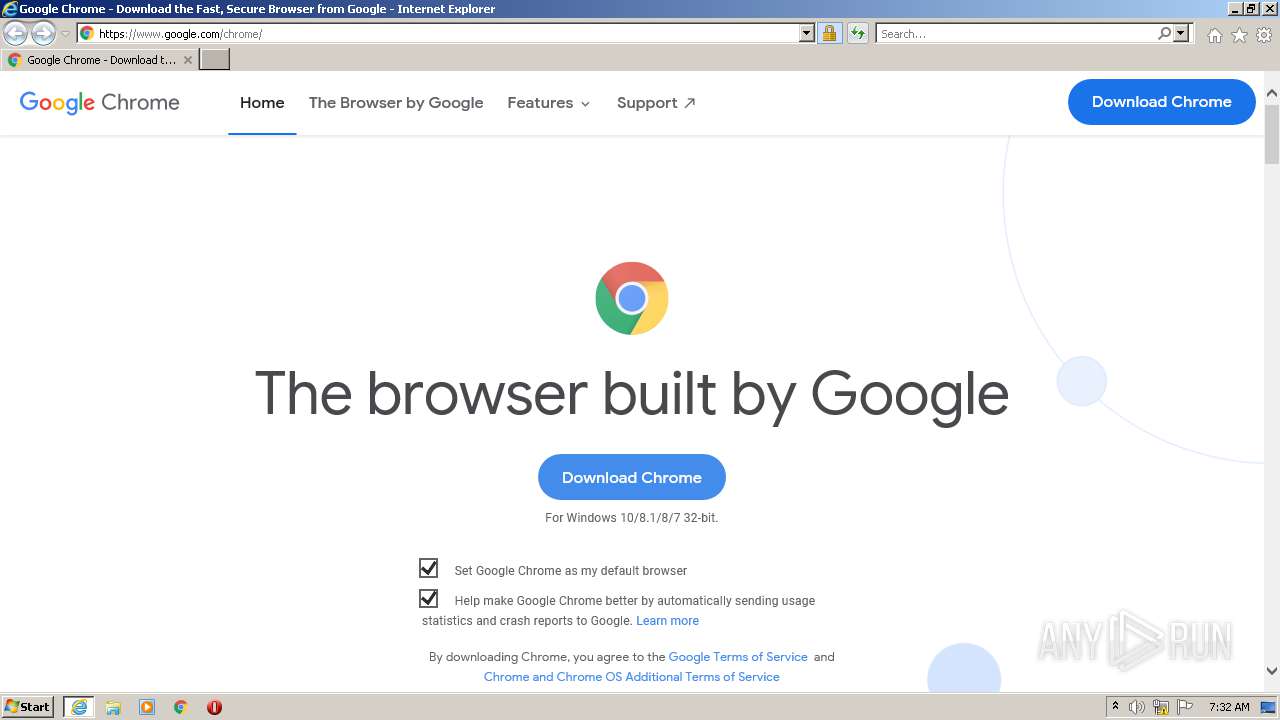Click the volume speaker tray icon
Viewport: 1280px width, 720px height.
pyautogui.click(x=1137, y=707)
